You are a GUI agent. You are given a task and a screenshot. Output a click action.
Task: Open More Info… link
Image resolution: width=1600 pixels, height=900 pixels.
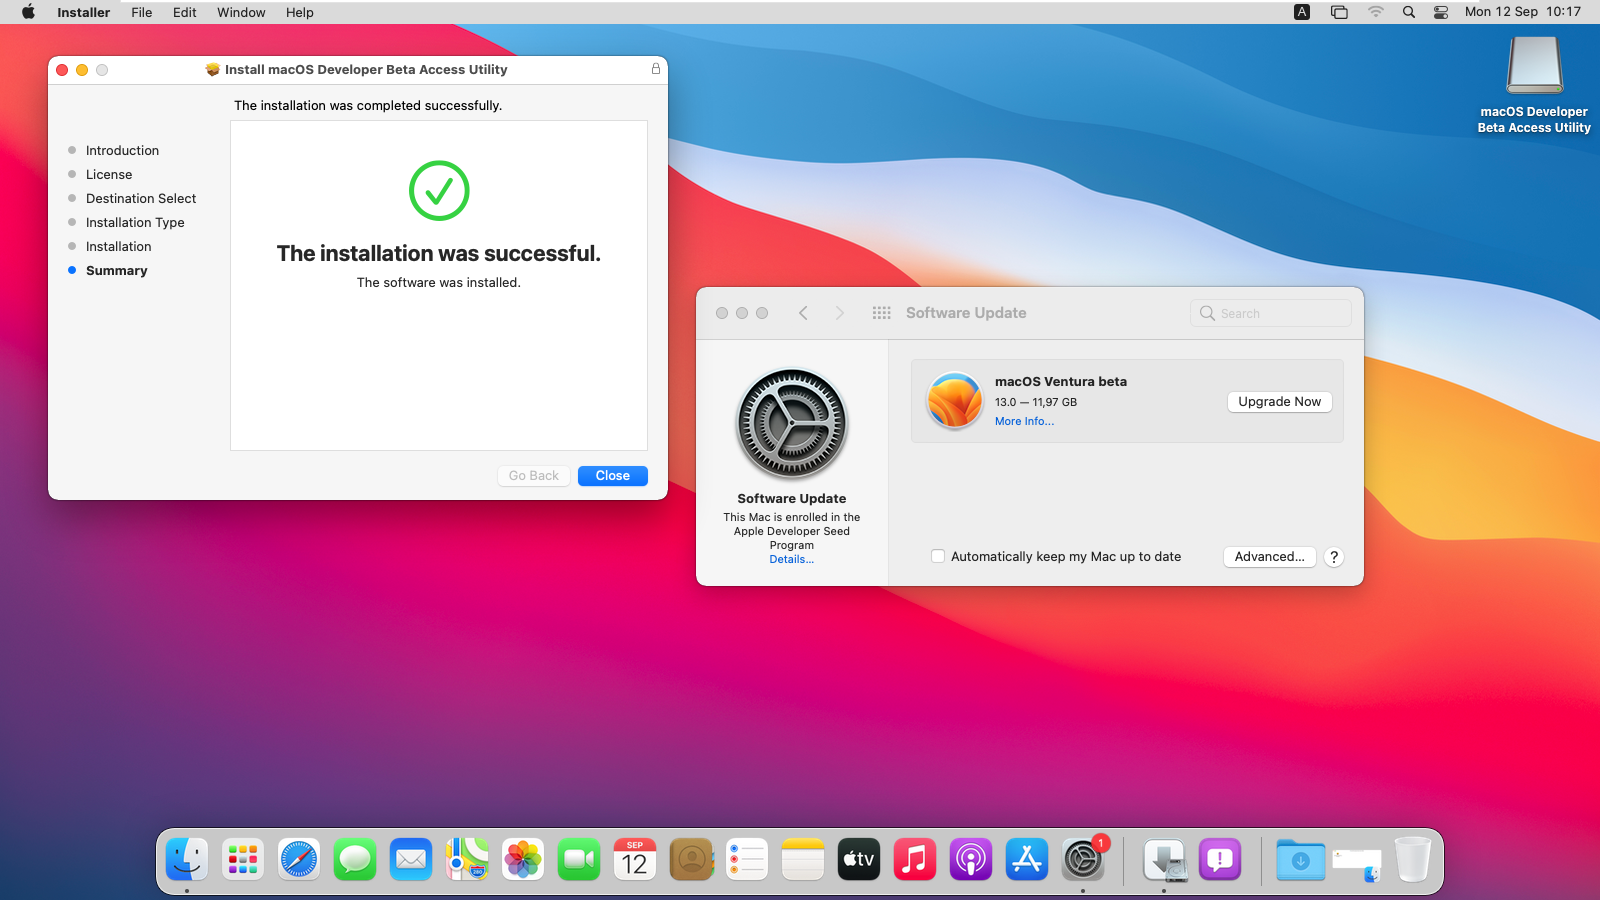pyautogui.click(x=1024, y=421)
